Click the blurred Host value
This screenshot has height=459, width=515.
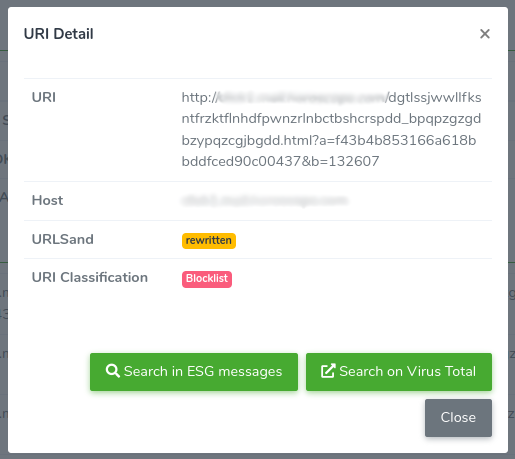tap(265, 201)
